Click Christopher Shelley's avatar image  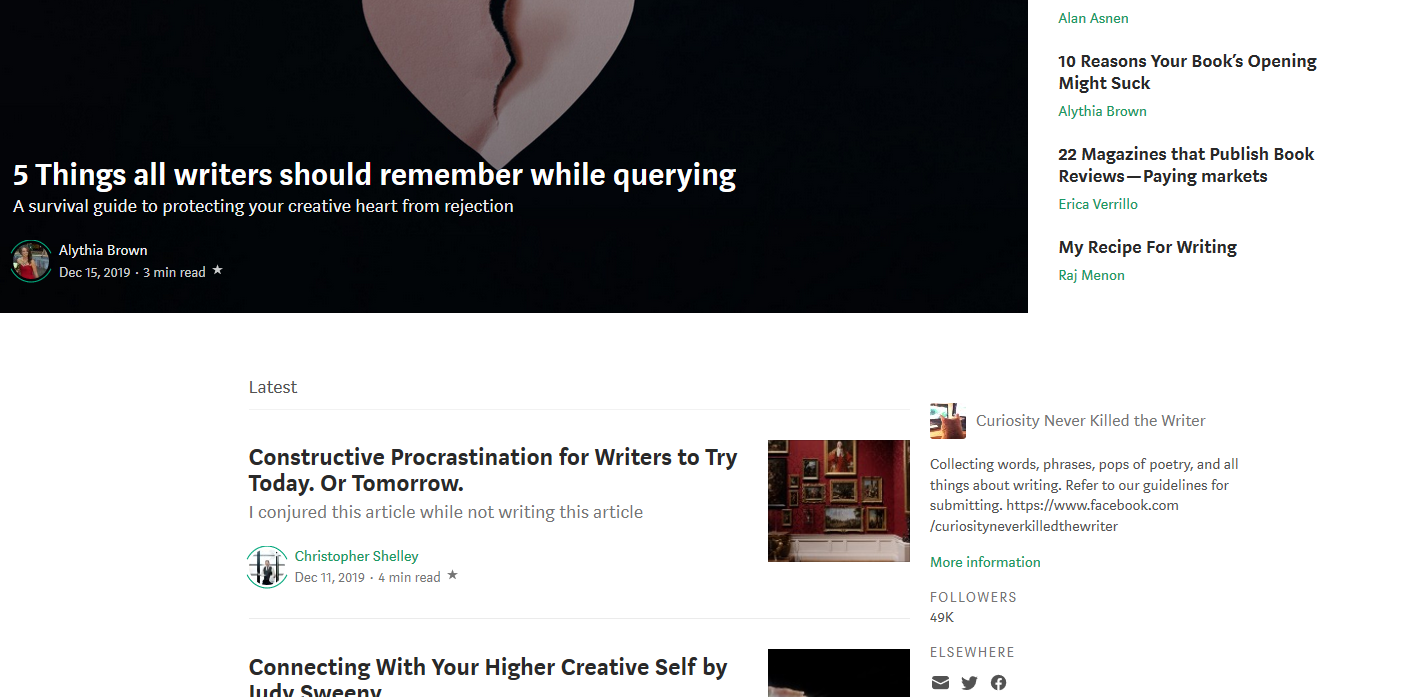267,567
